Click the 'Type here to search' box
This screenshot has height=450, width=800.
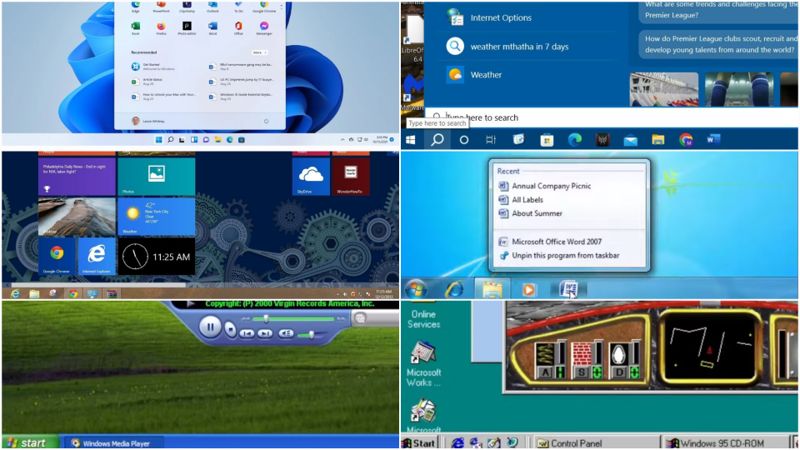(612, 117)
